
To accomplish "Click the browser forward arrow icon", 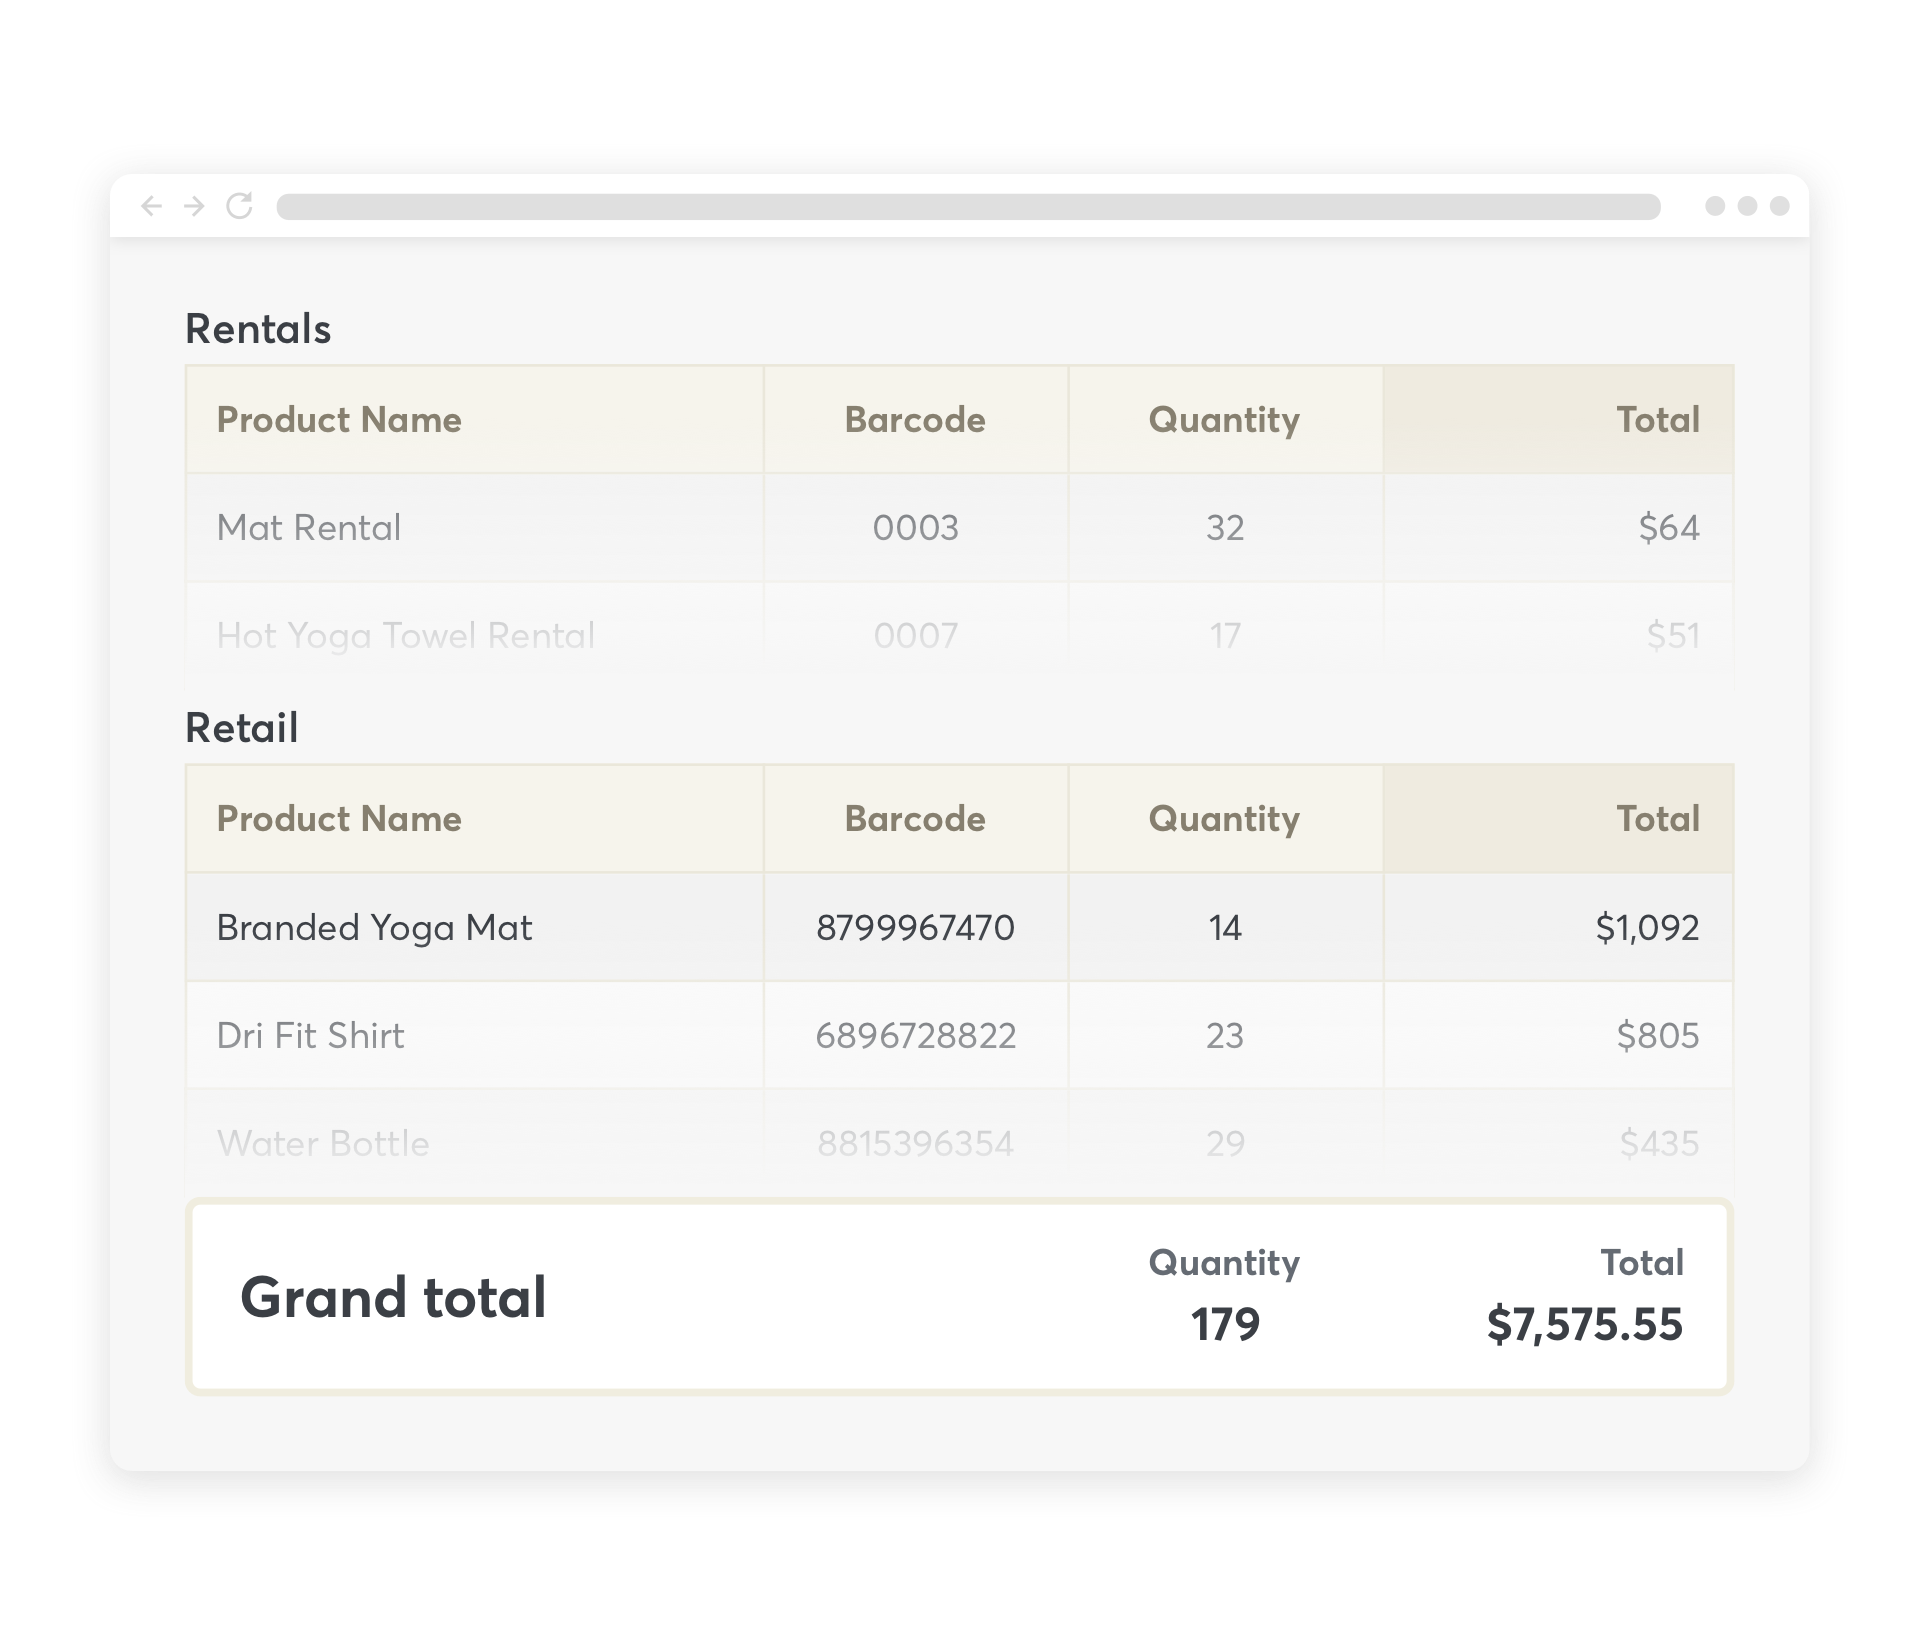I will point(195,206).
